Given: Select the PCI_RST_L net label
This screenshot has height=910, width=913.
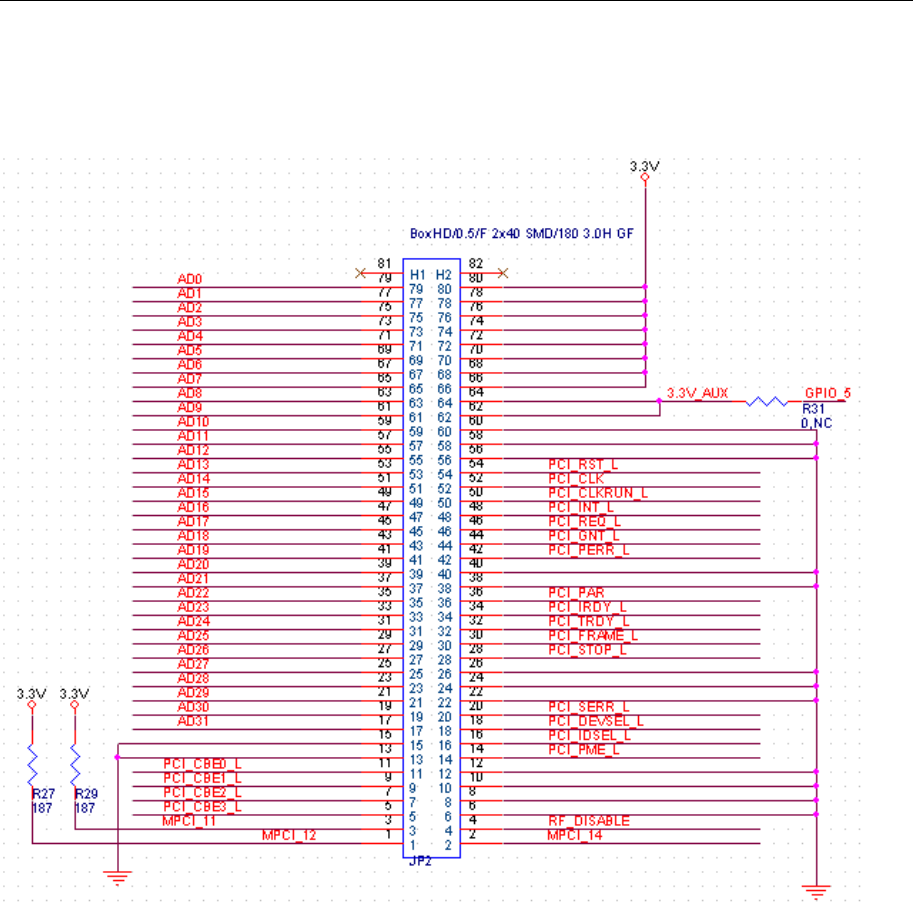Looking at the screenshot, I should tap(583, 465).
